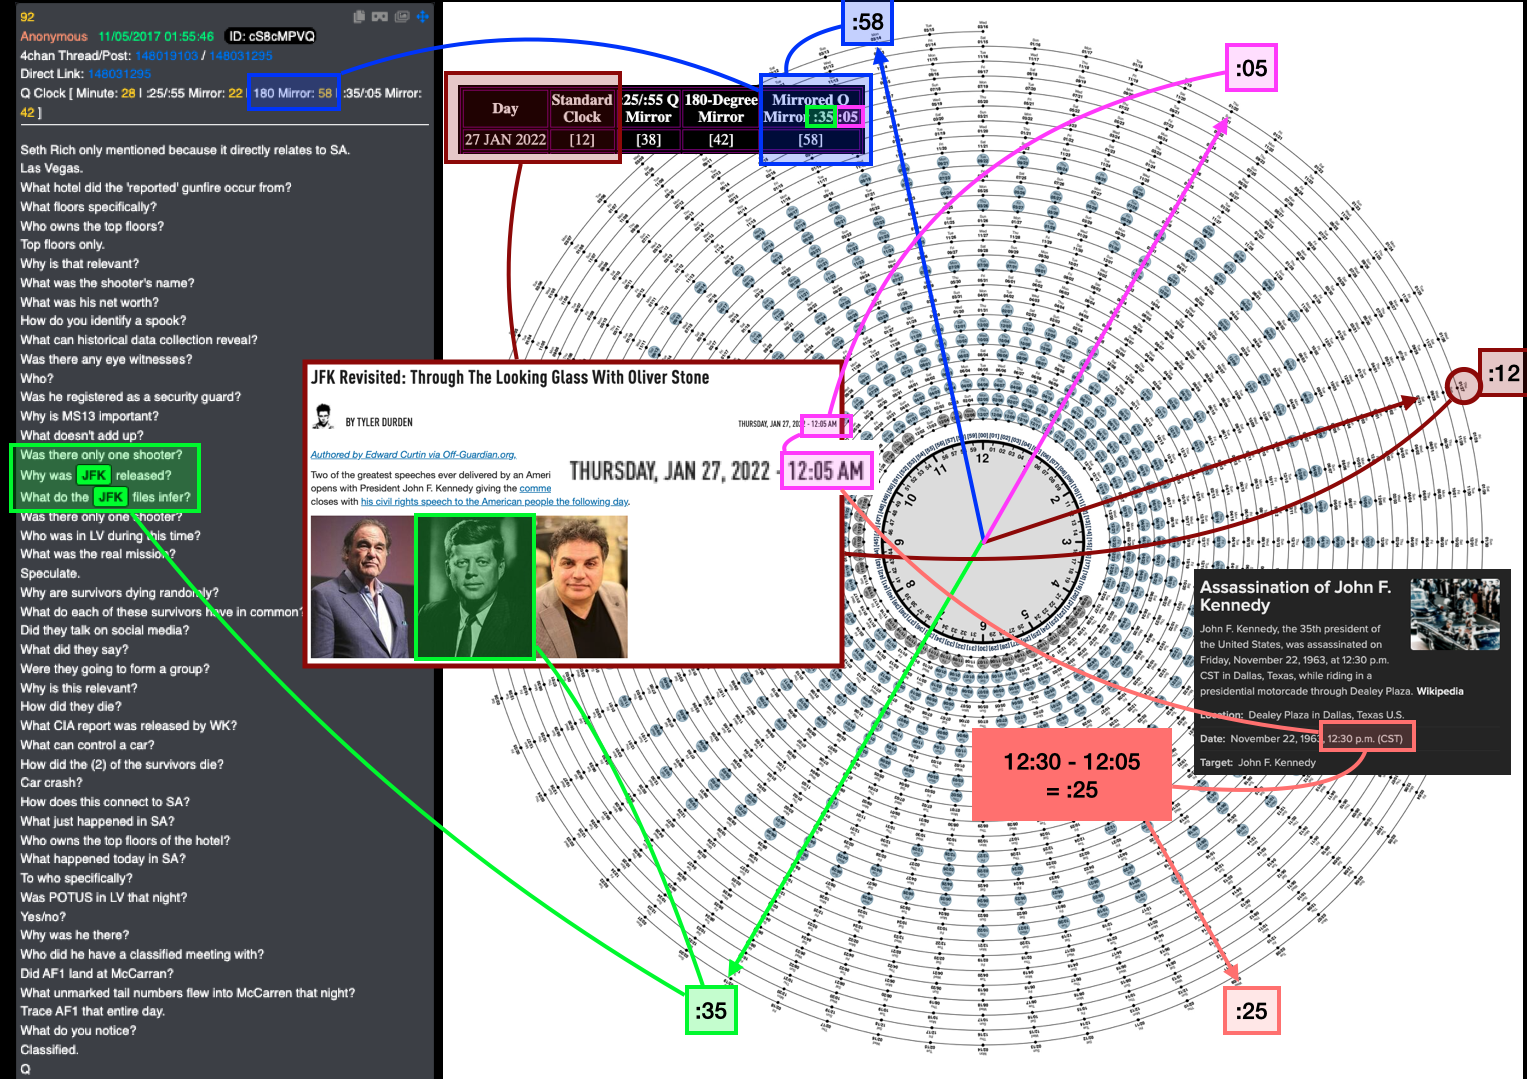Click the 'Anonymous' poster name
Viewport: 1527px width, 1079px height.
click(x=54, y=36)
